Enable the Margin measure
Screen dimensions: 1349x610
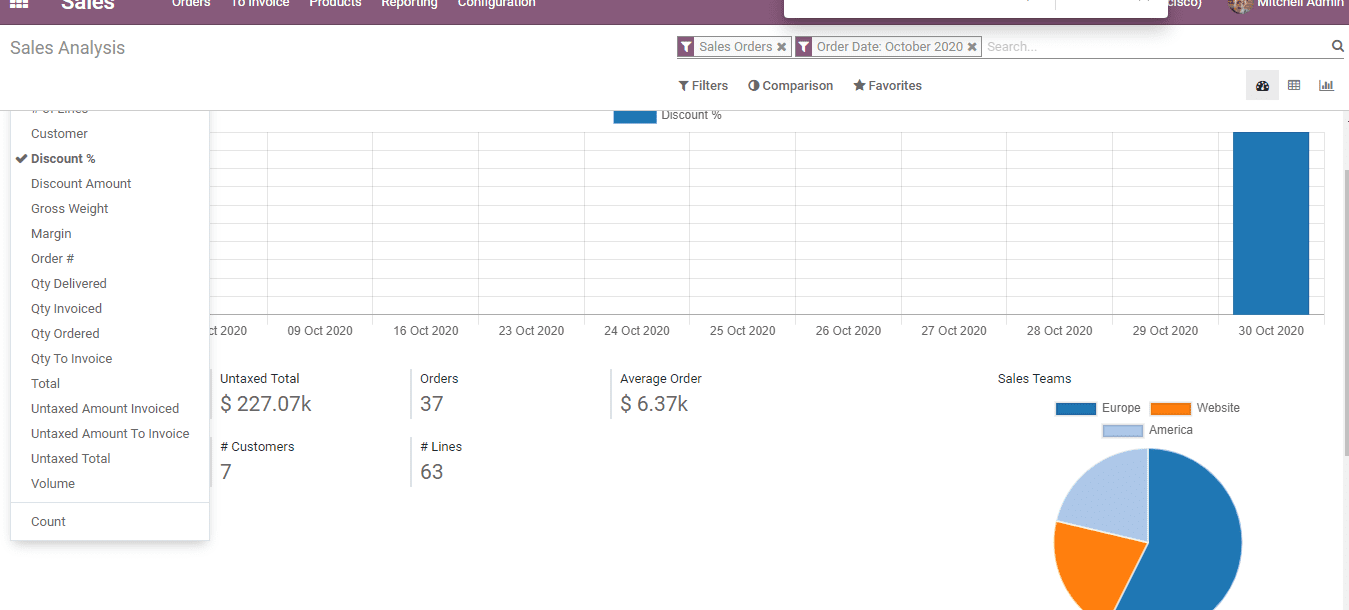click(x=51, y=233)
